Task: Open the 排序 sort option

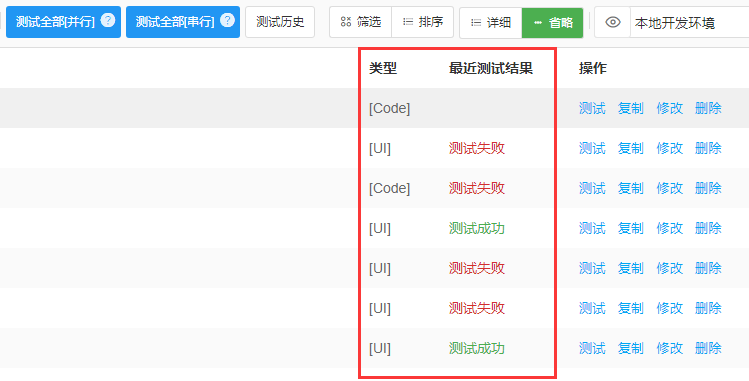Action: pyautogui.click(x=423, y=22)
